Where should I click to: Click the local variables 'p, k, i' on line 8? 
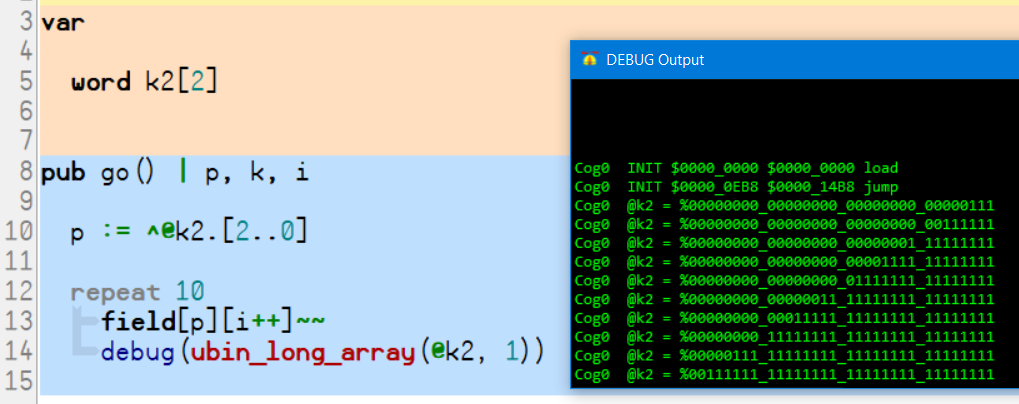coord(257,174)
